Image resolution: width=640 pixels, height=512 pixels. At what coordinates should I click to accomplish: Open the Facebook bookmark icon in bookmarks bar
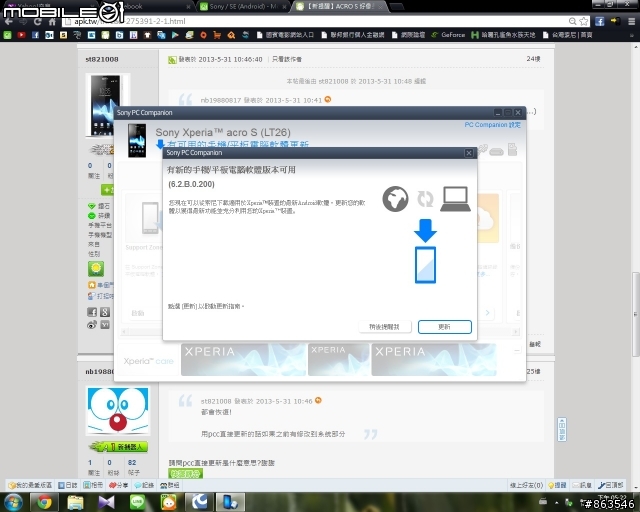35,35
